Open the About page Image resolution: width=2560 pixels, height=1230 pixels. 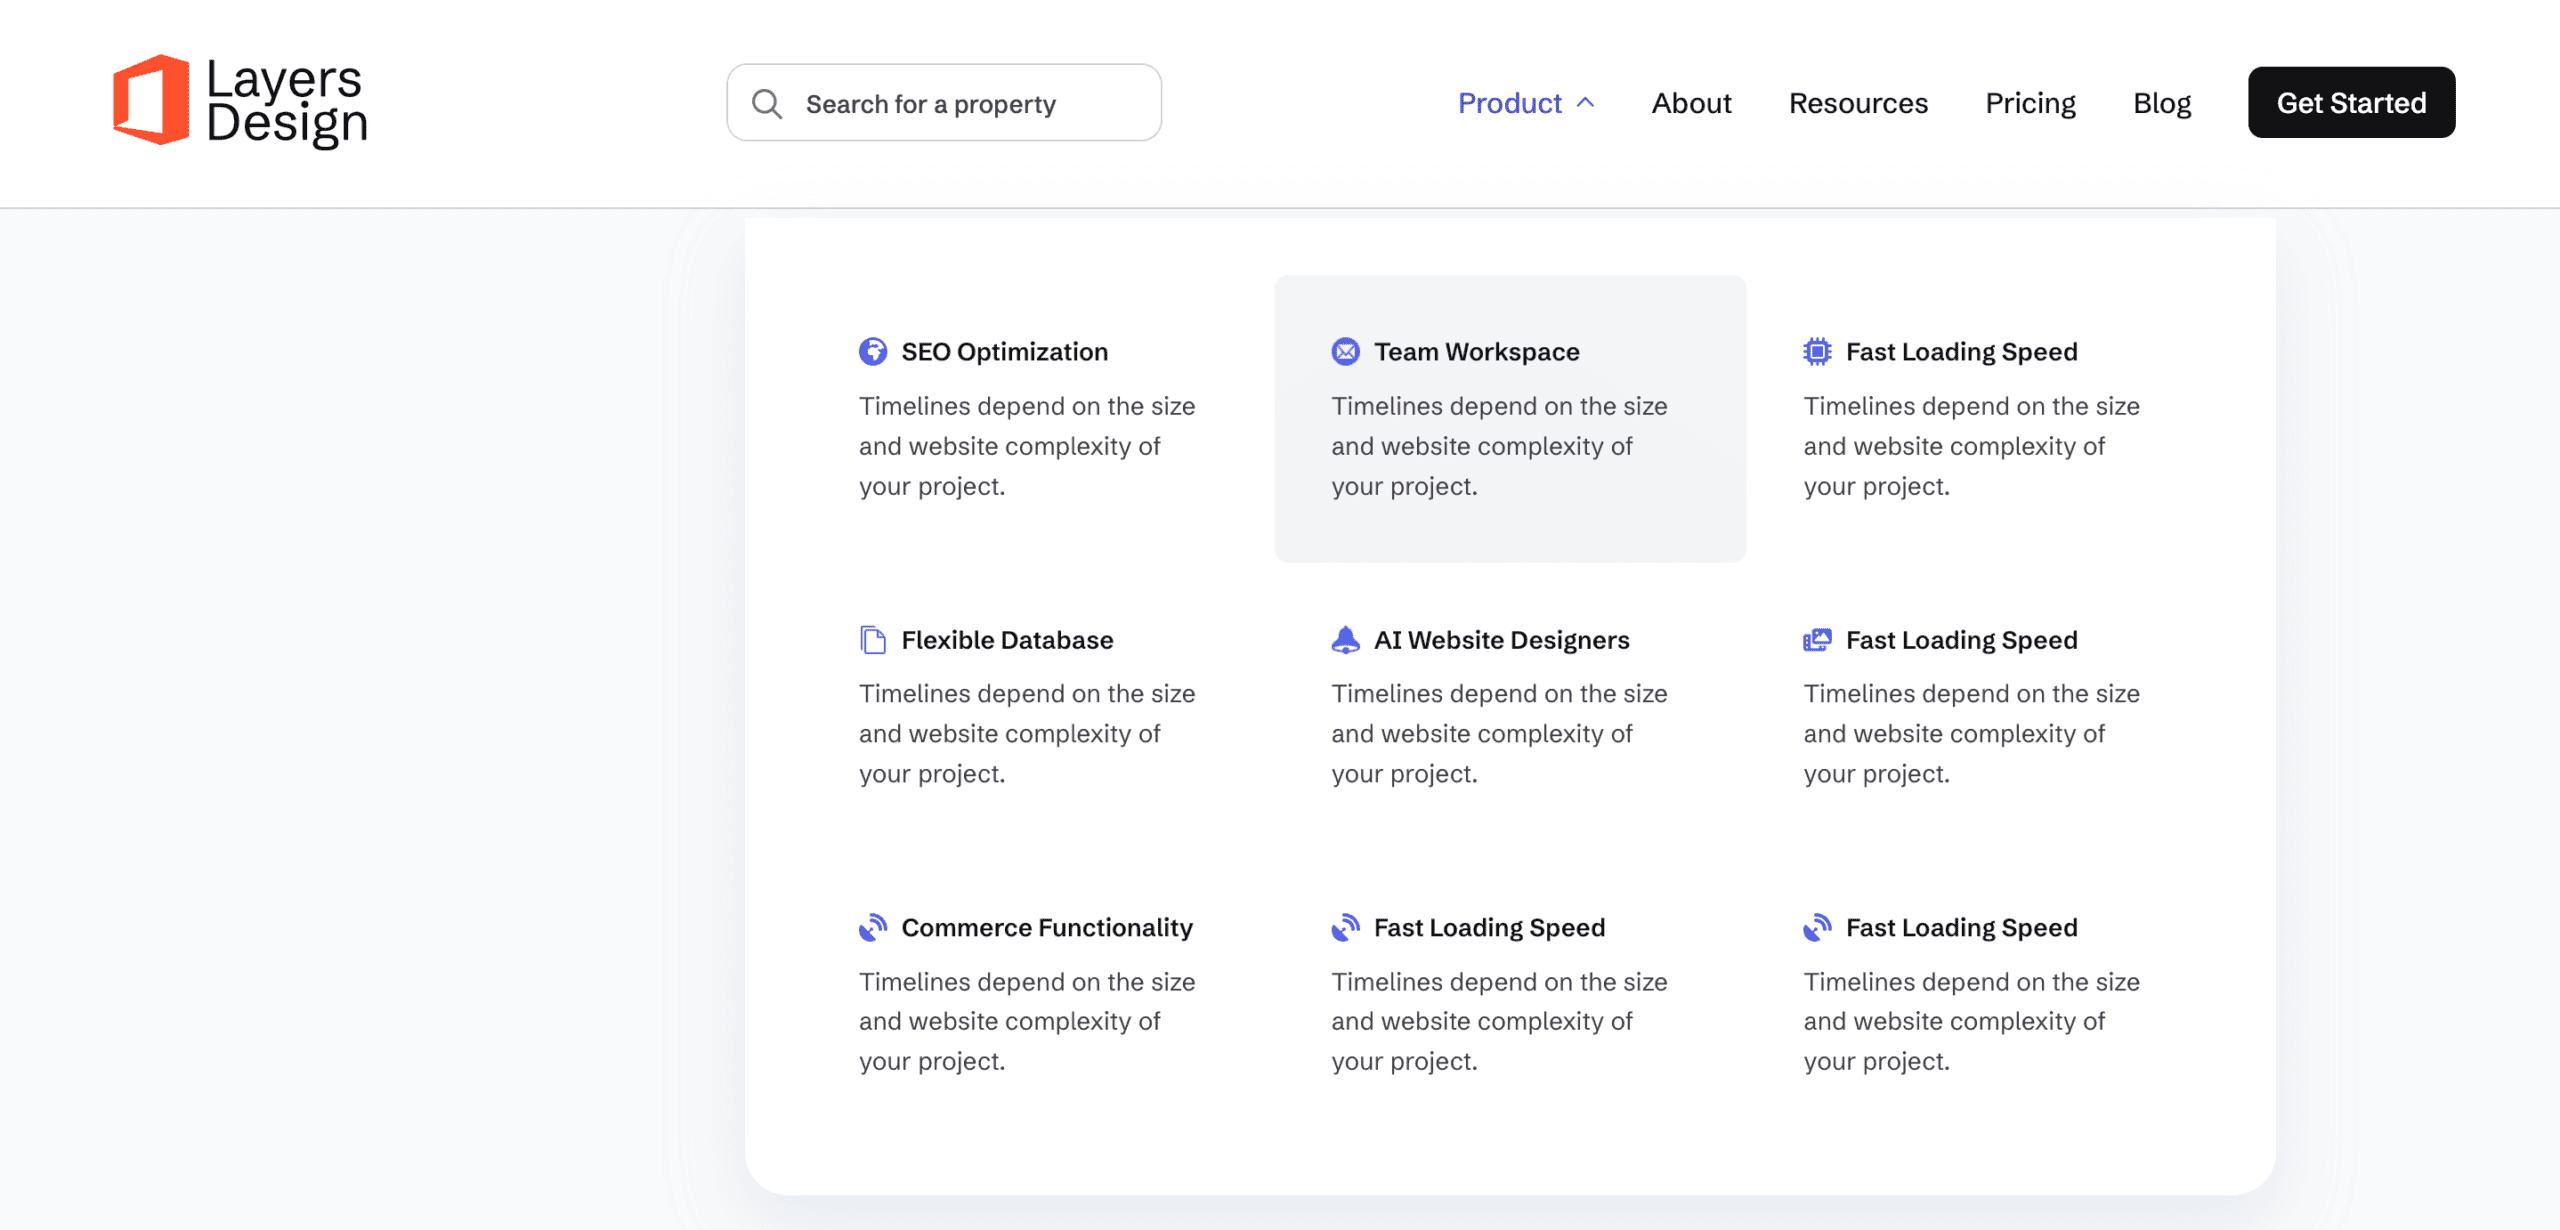pyautogui.click(x=1691, y=103)
